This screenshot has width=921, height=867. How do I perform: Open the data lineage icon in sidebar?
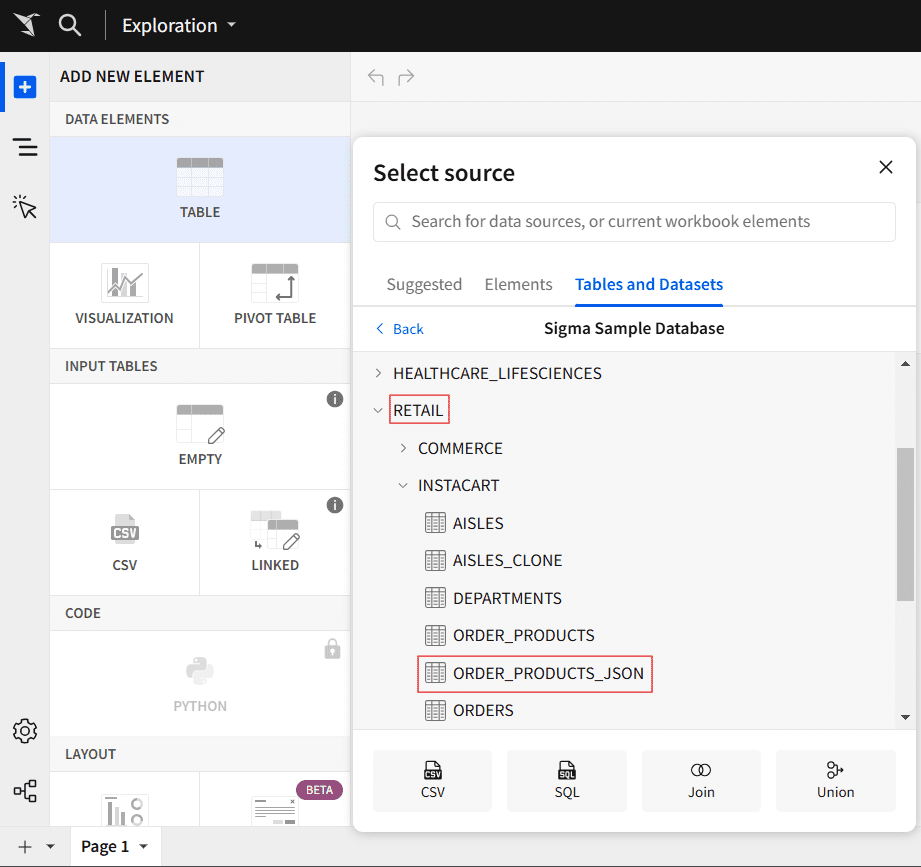[25, 792]
